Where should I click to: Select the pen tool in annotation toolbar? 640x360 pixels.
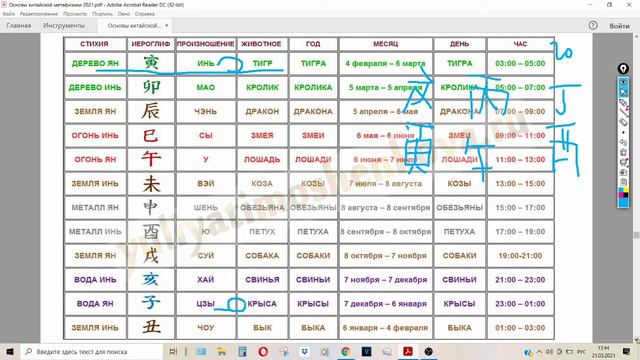[x=623, y=113]
